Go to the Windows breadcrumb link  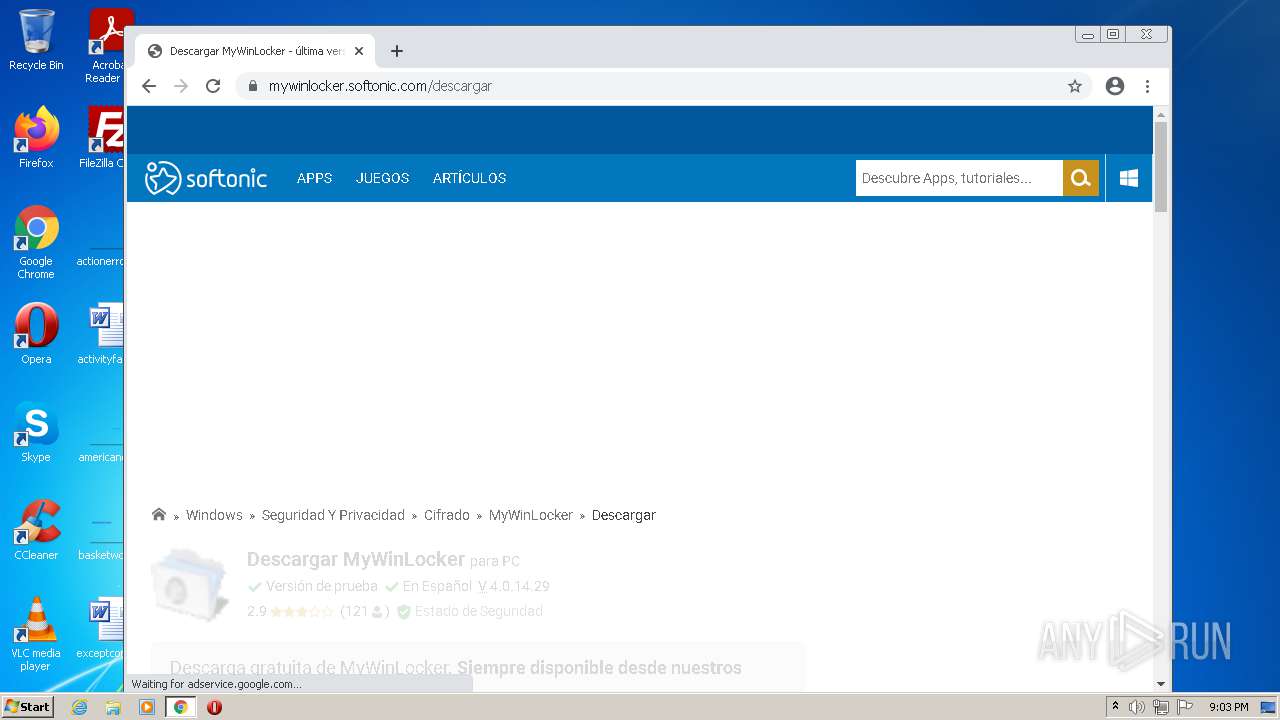tap(214, 515)
